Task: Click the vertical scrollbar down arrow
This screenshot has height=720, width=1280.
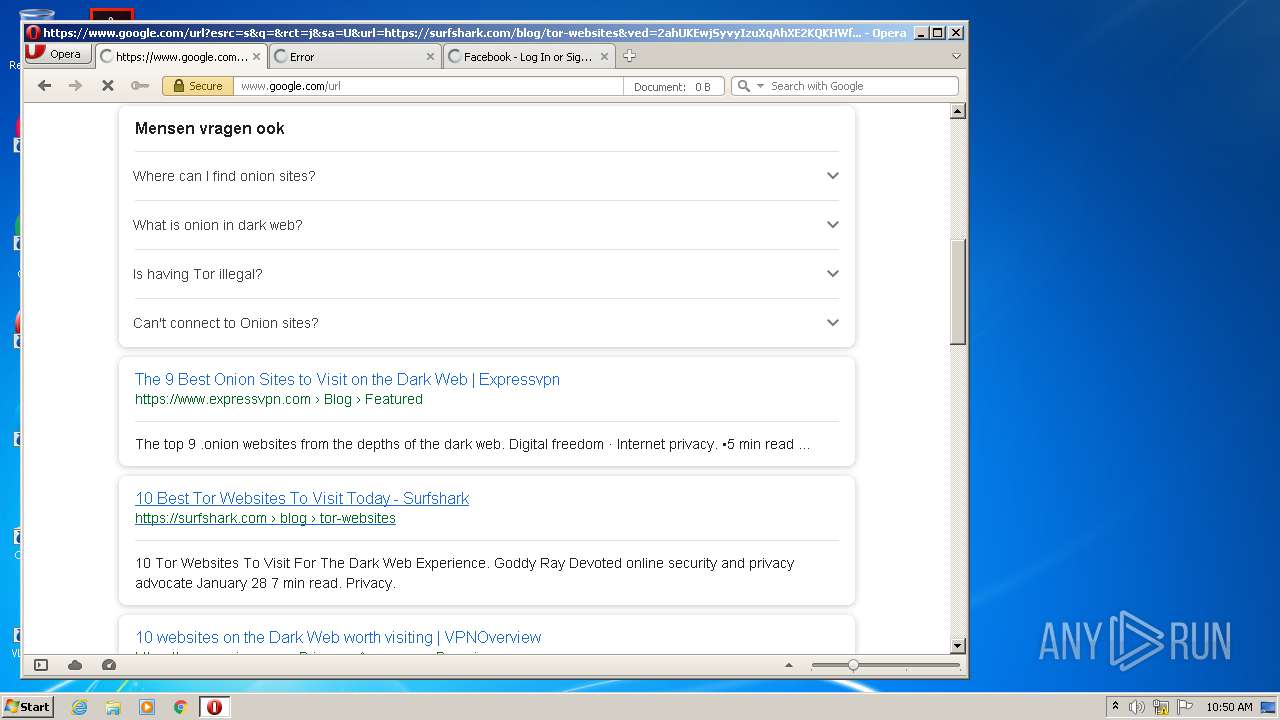Action: 957,646
